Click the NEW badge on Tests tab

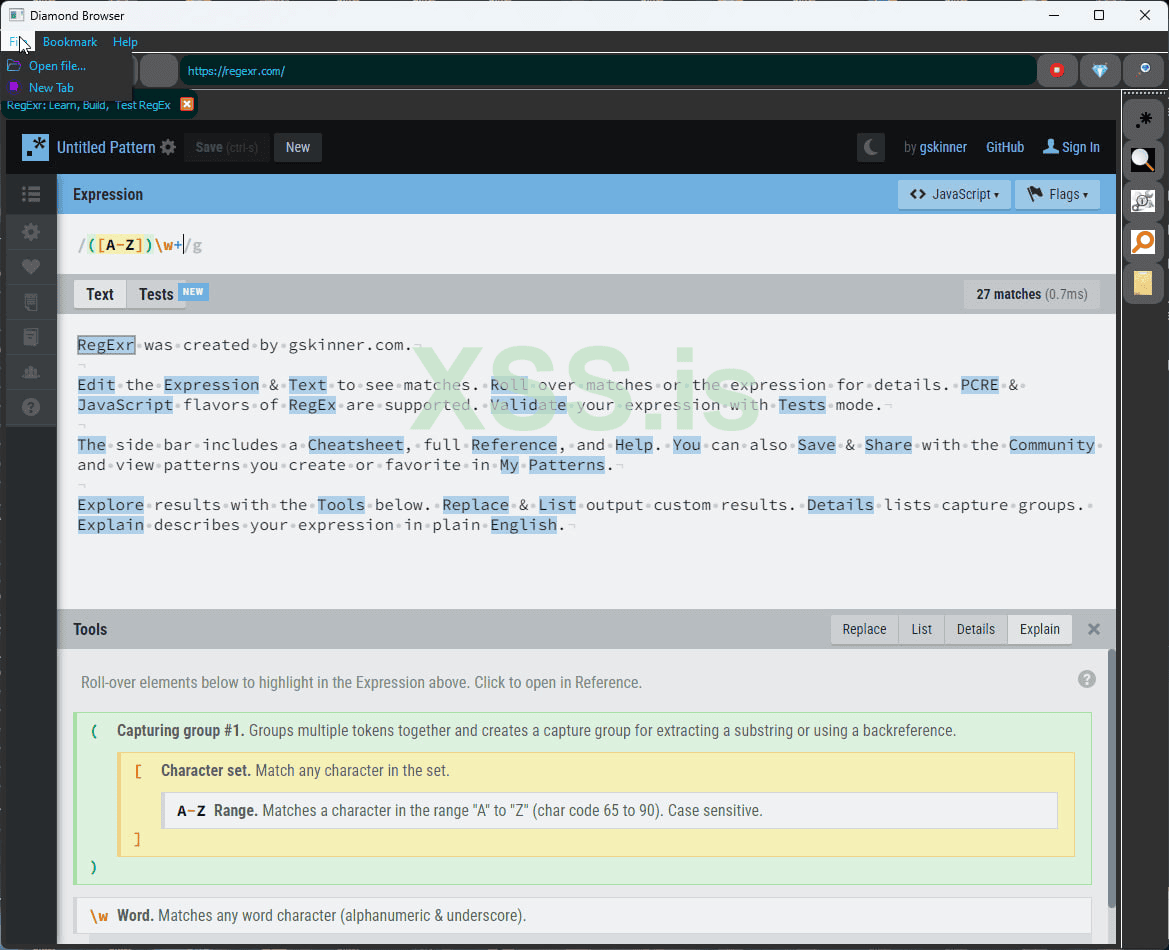[193, 292]
